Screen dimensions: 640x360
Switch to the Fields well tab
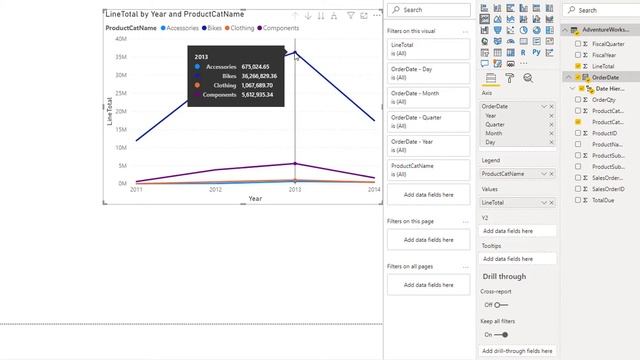tap(491, 78)
